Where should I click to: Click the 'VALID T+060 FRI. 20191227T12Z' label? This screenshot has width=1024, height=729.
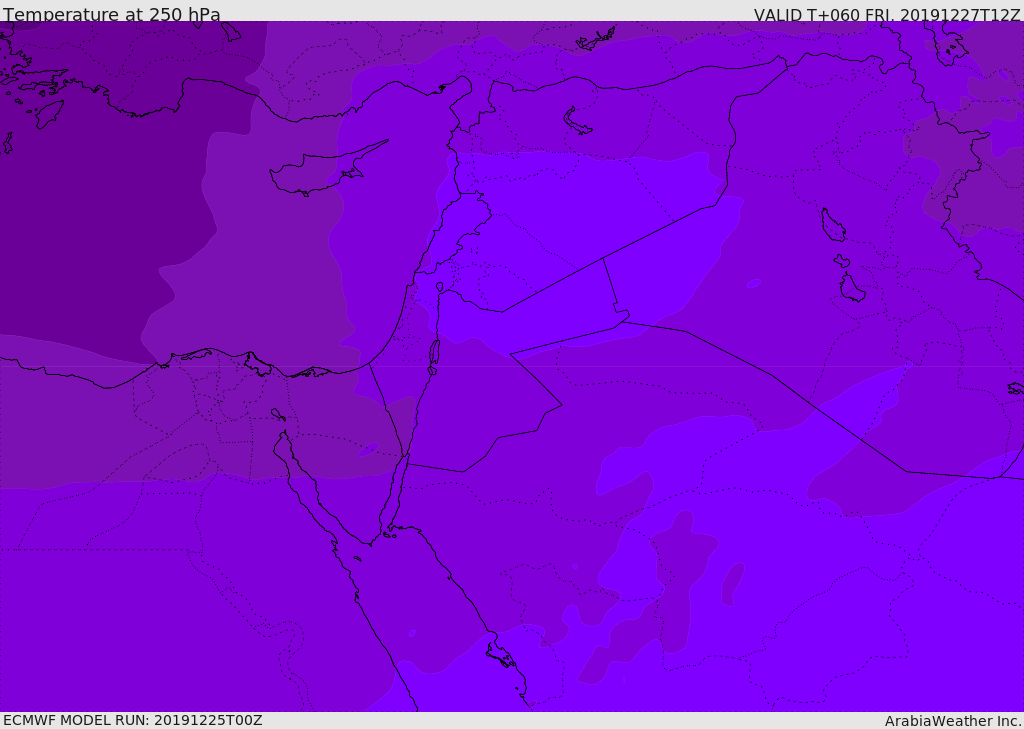(x=887, y=14)
